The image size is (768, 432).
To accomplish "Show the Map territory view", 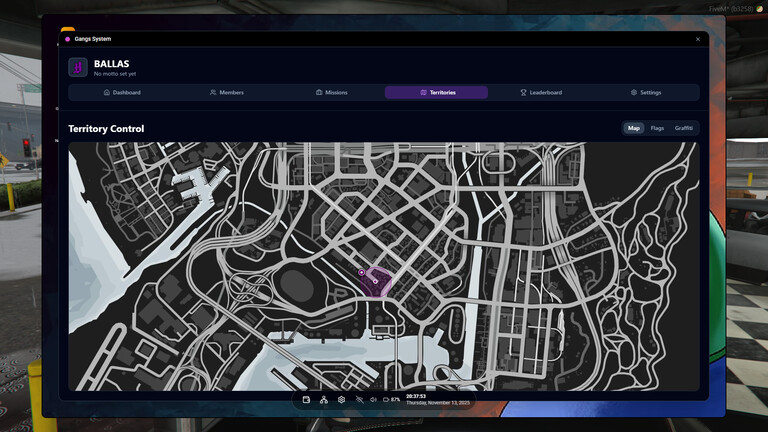I will point(634,128).
